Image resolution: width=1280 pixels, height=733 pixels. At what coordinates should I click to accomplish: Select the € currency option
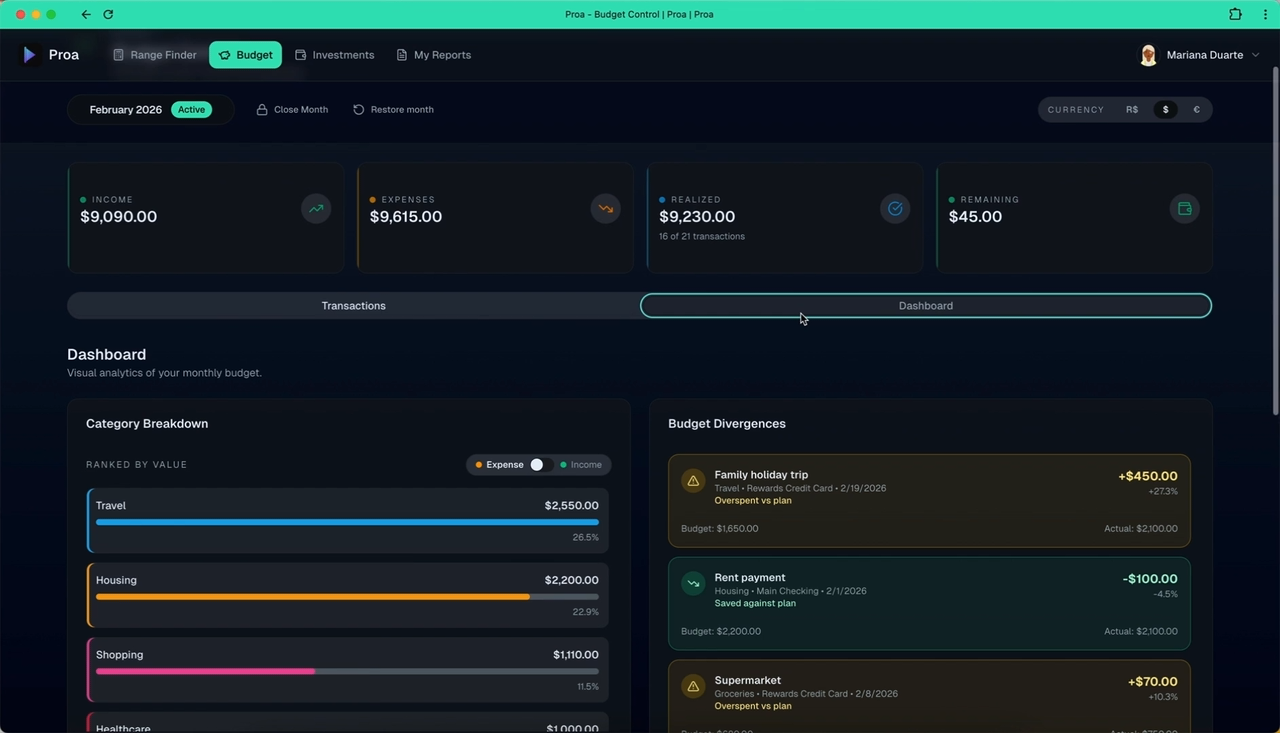[1196, 109]
